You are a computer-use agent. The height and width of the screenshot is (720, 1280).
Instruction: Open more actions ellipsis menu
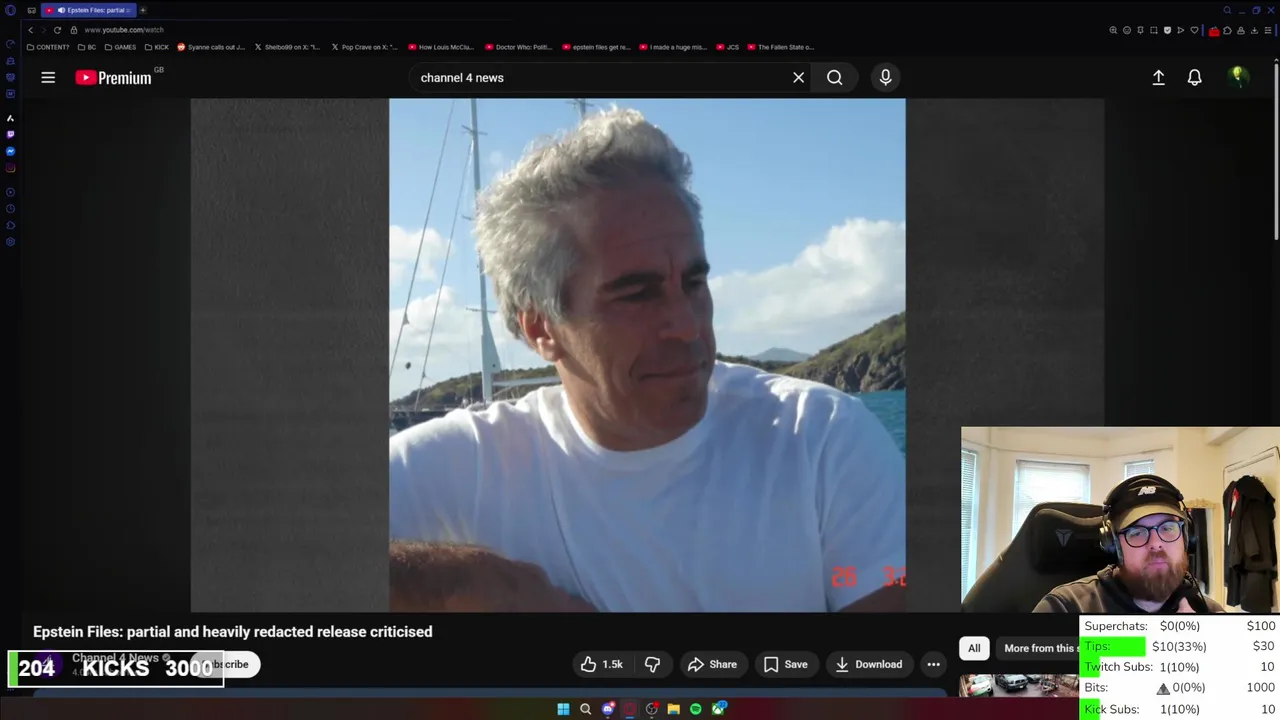(933, 664)
